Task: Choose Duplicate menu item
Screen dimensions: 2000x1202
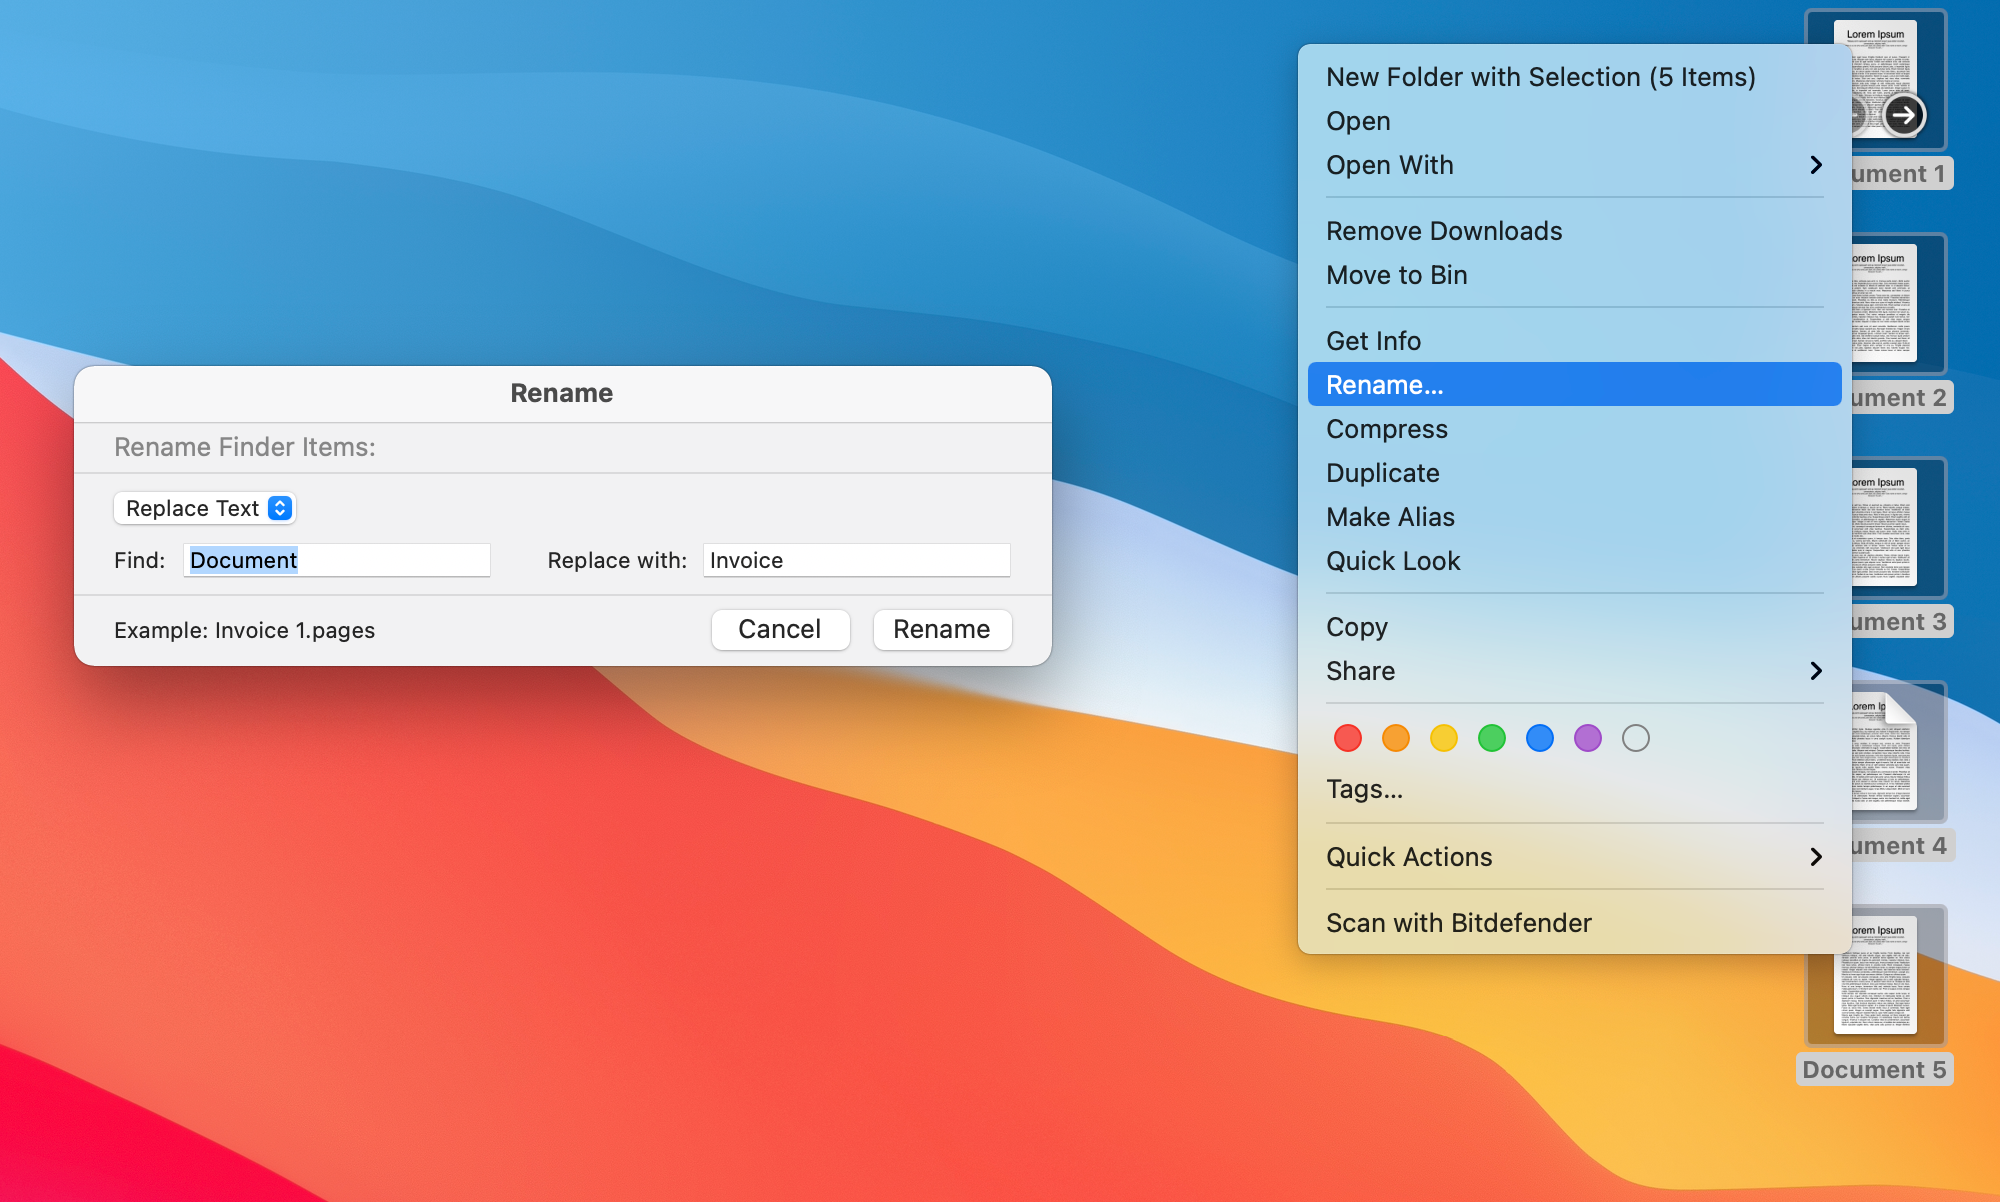Action: pyautogui.click(x=1574, y=473)
